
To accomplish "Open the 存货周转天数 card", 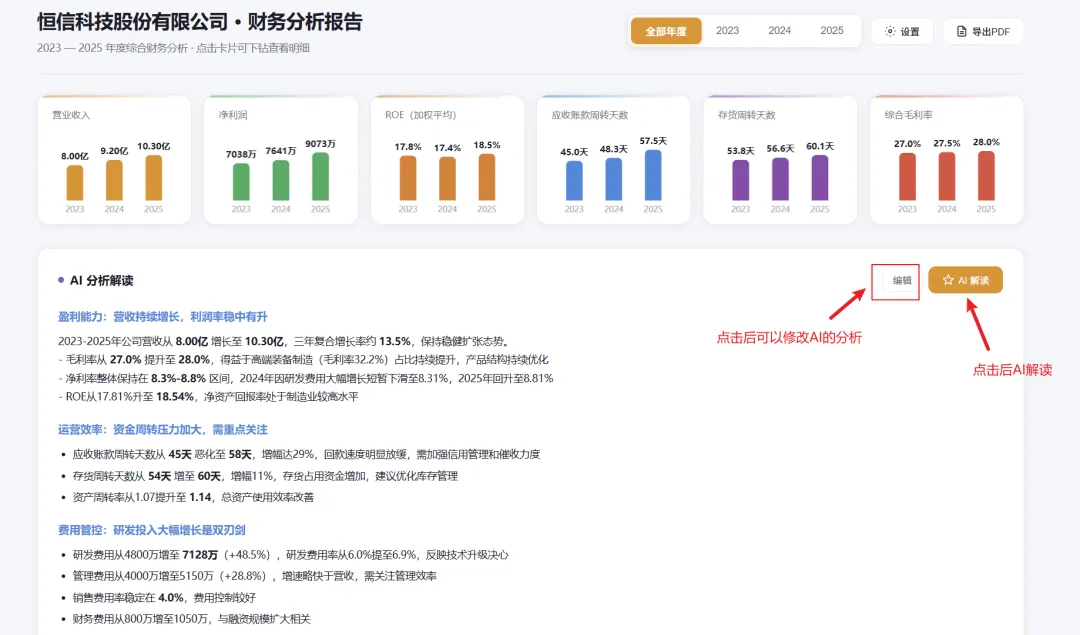I will (x=780, y=160).
